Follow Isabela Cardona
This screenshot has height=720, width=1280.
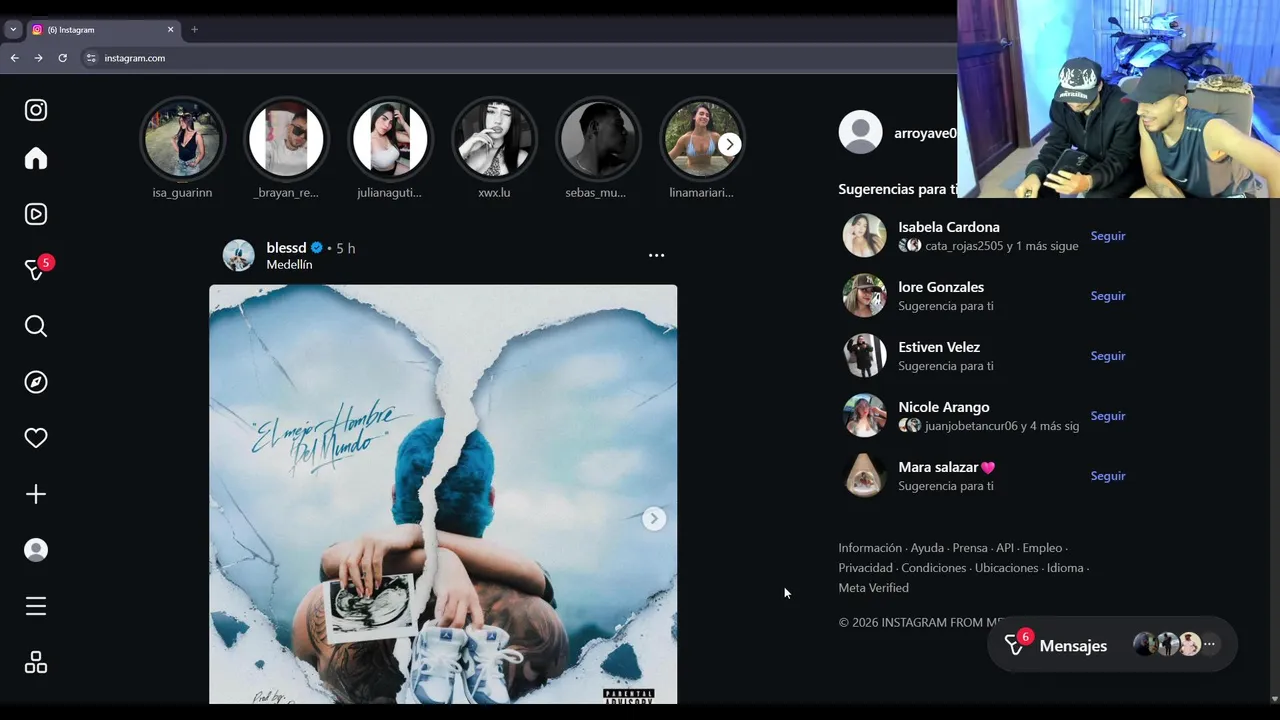click(x=1108, y=236)
